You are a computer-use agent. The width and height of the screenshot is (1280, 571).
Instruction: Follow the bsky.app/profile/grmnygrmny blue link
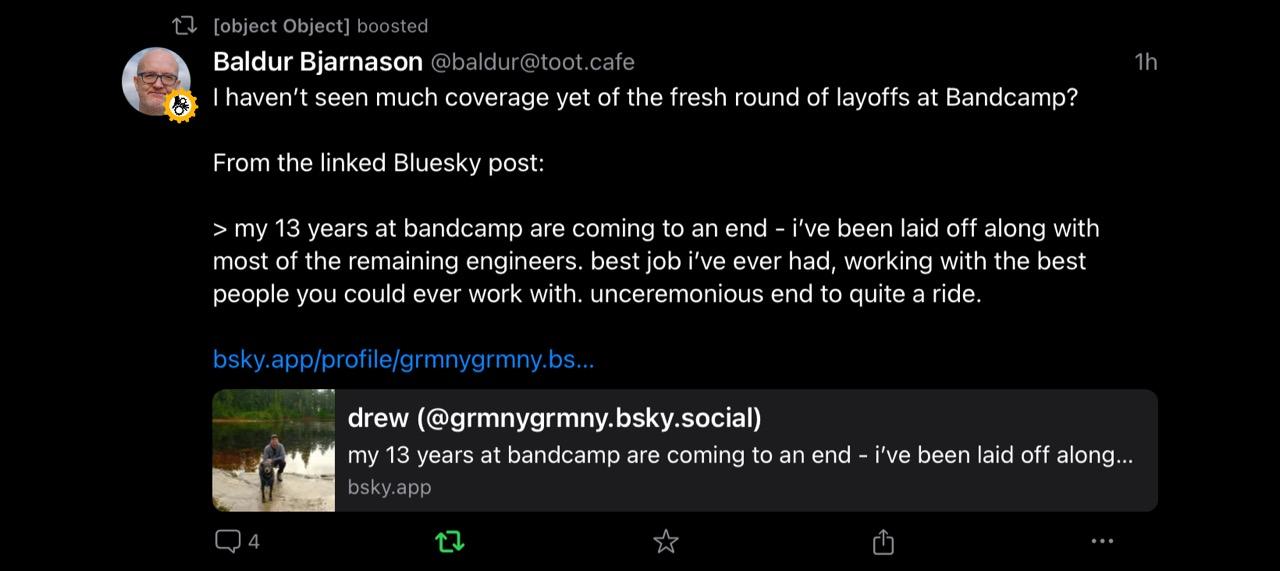(x=404, y=360)
